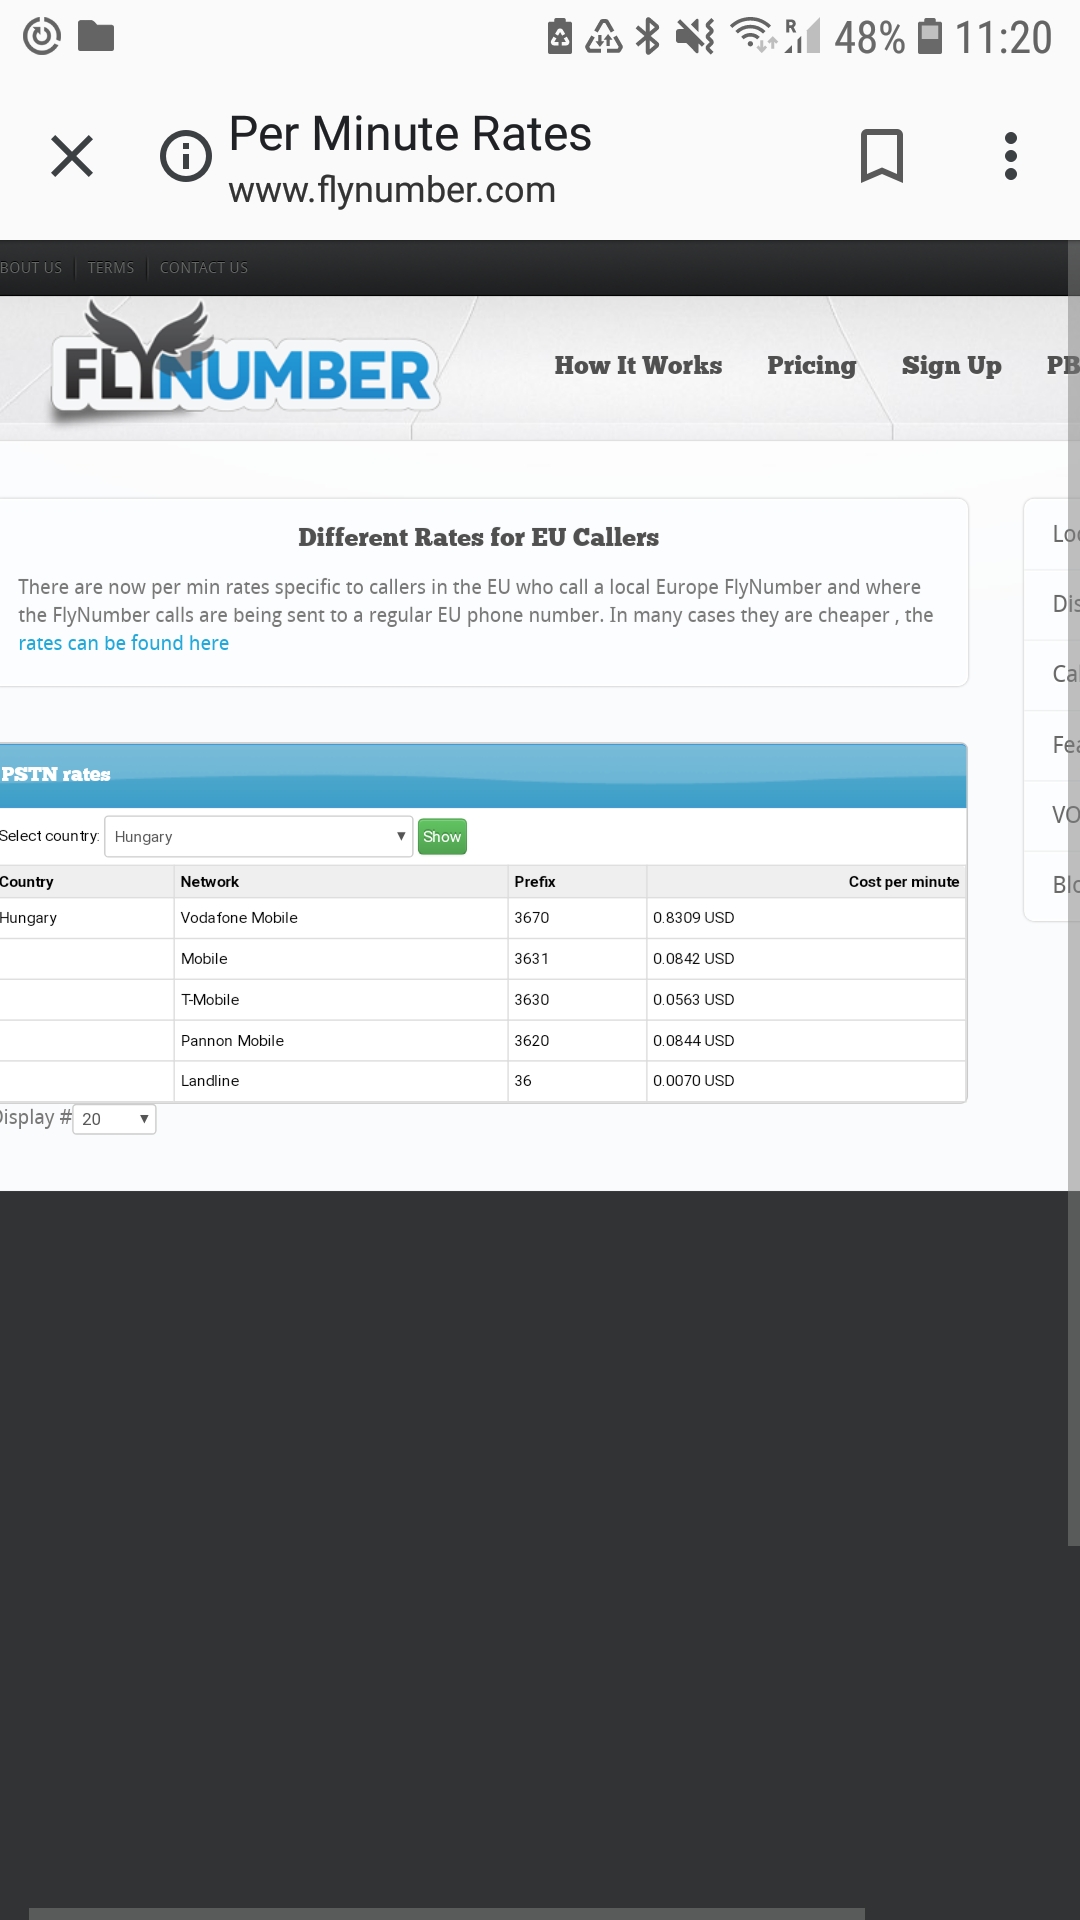Tap the Bluetooth status icon

[649, 37]
